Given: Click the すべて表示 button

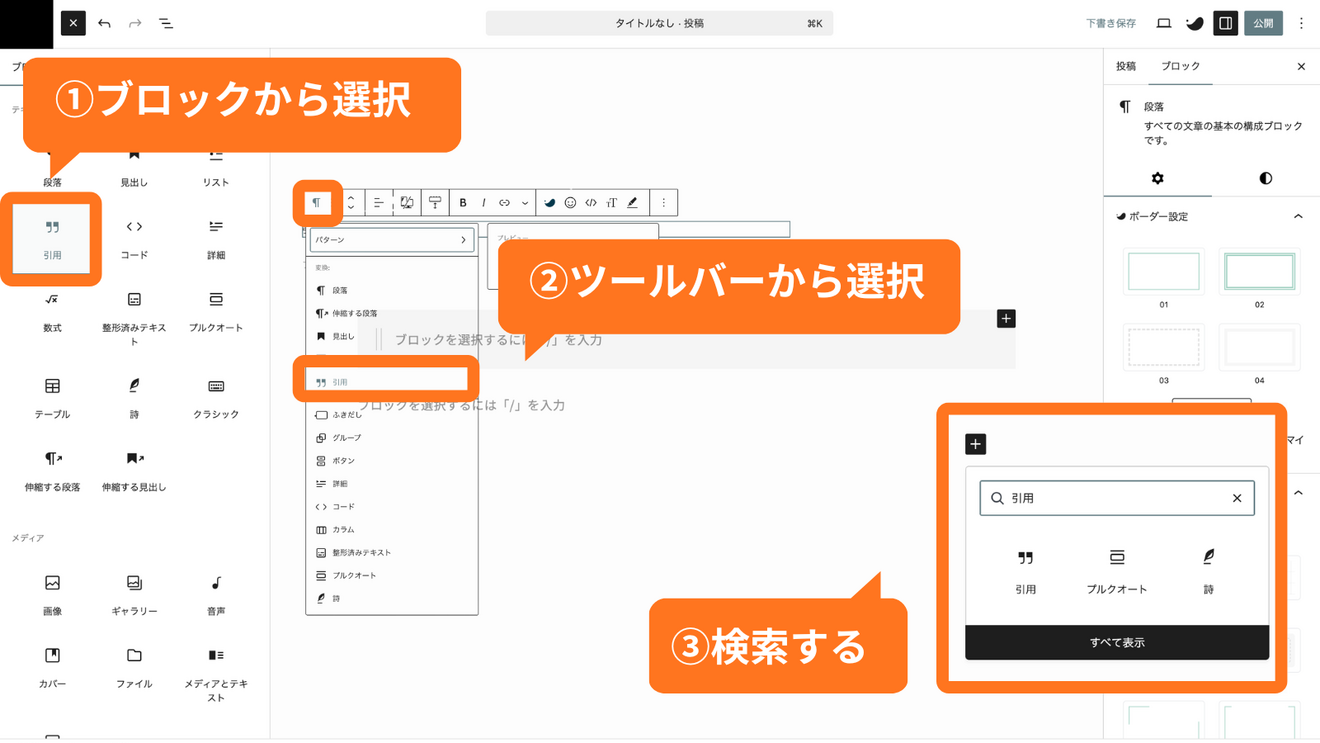Looking at the screenshot, I should [x=1117, y=642].
